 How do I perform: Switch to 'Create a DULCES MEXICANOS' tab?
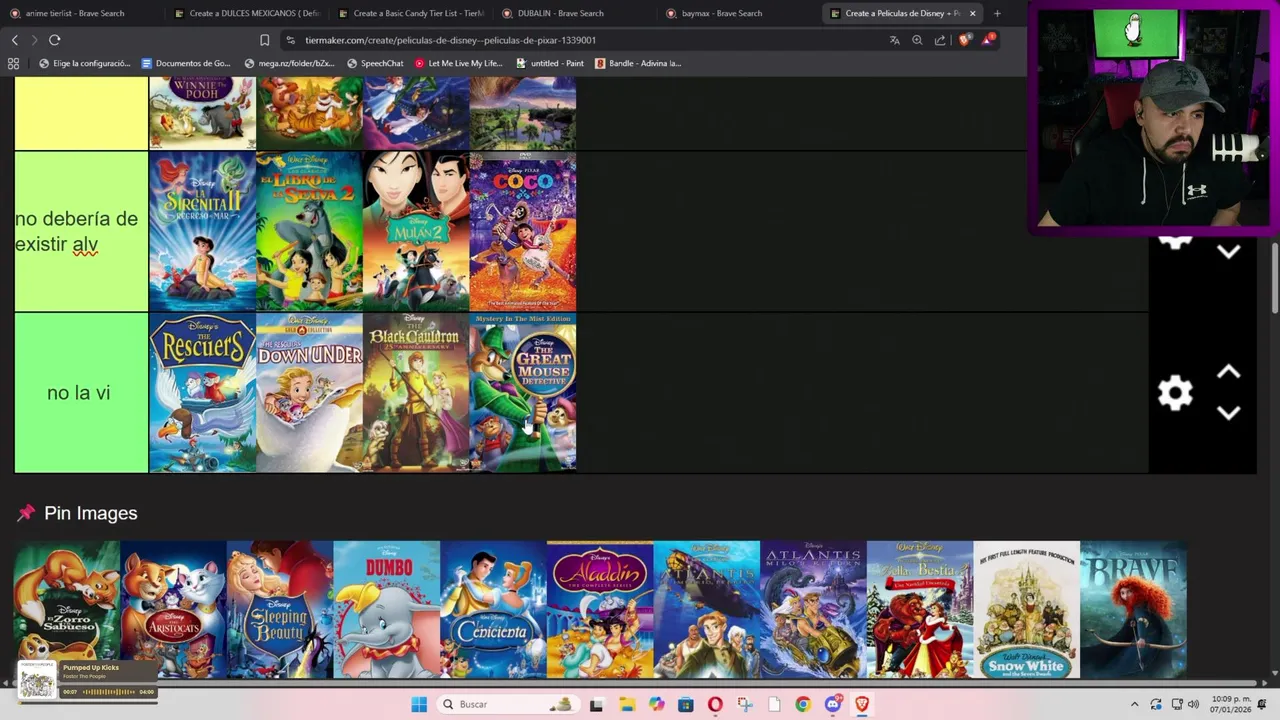pos(246,13)
